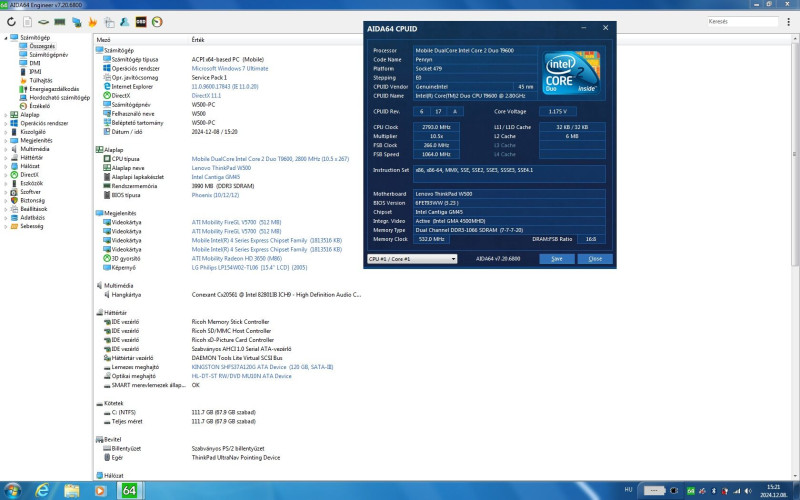The width and height of the screenshot is (800, 500).
Task: Open the memory benchmark RAM icon
Action: coord(60,22)
